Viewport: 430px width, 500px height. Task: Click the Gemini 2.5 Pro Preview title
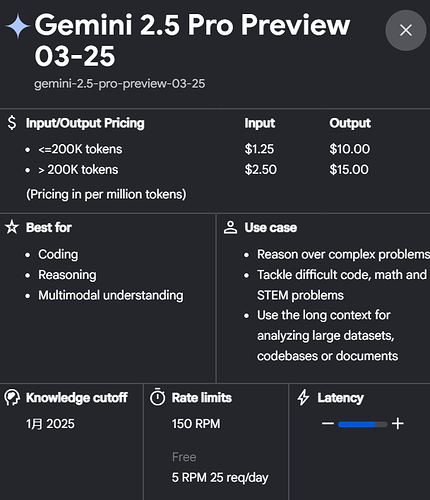click(x=192, y=40)
